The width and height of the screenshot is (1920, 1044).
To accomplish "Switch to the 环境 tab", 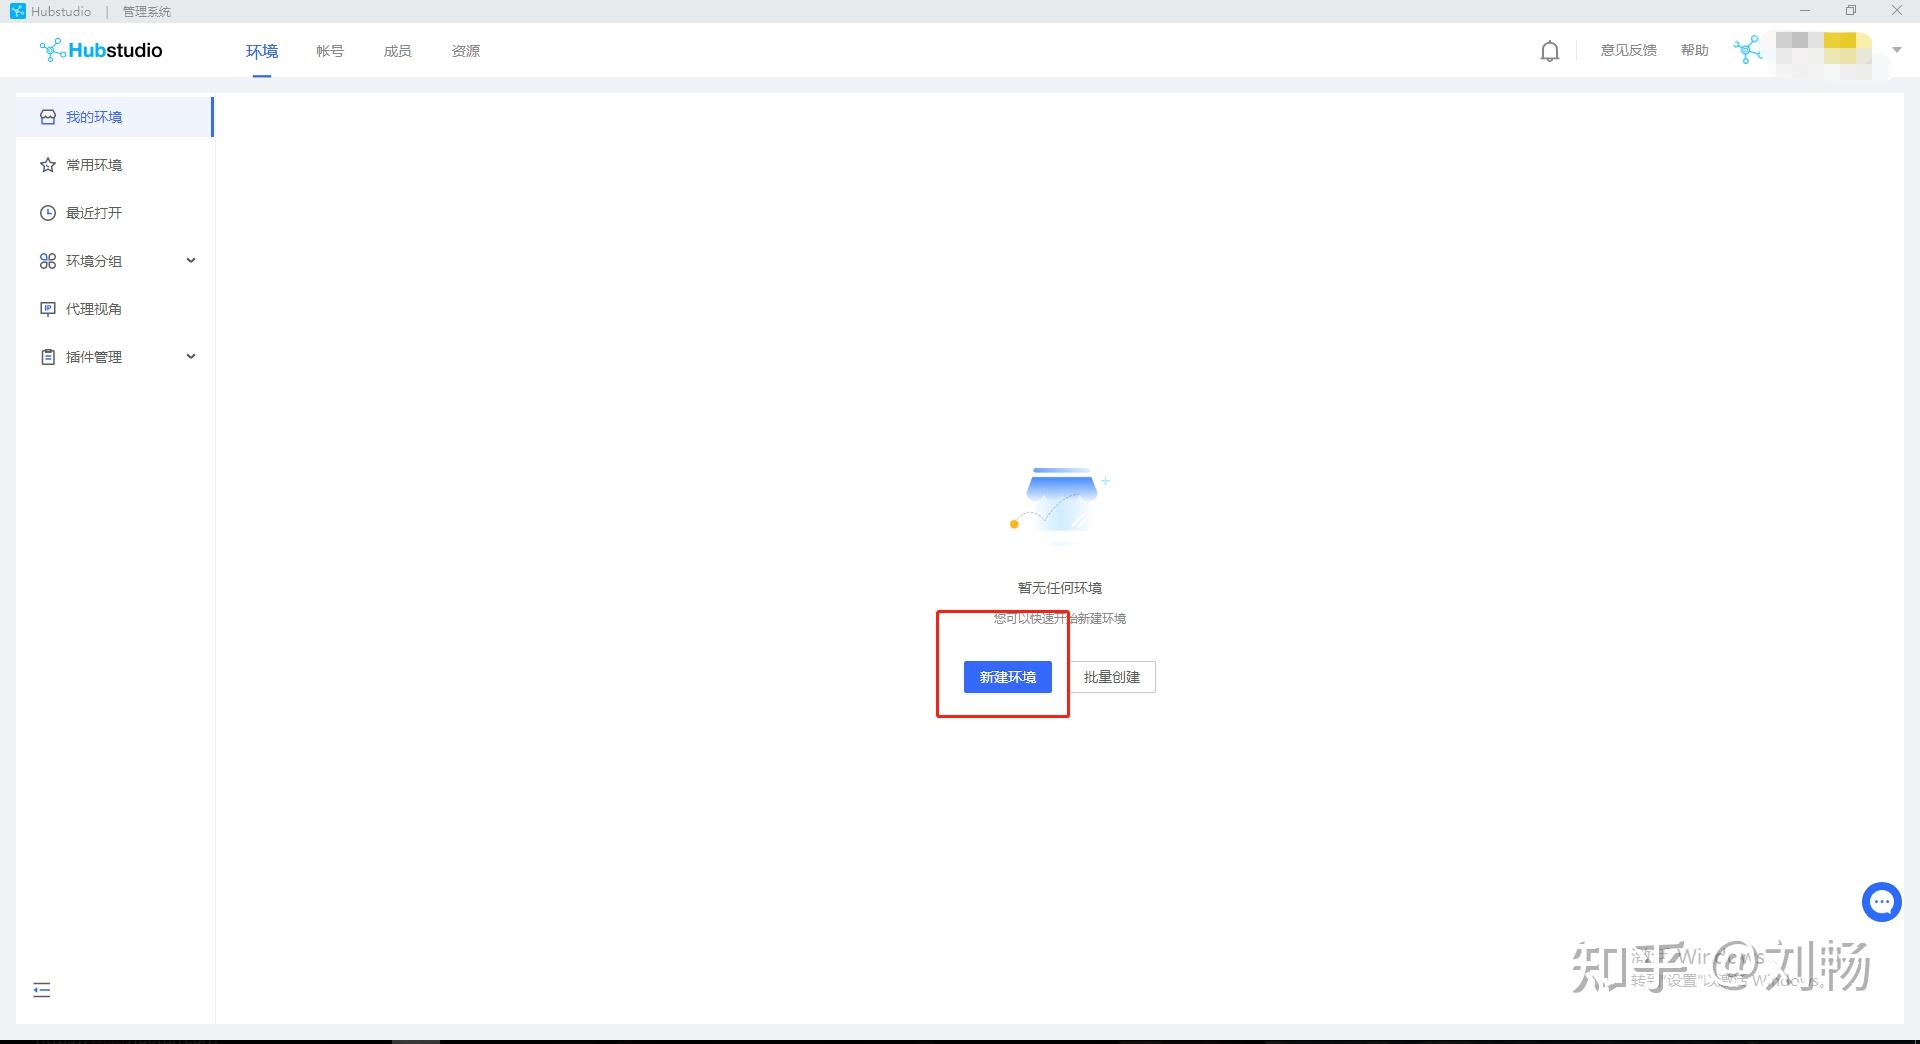I will [262, 51].
